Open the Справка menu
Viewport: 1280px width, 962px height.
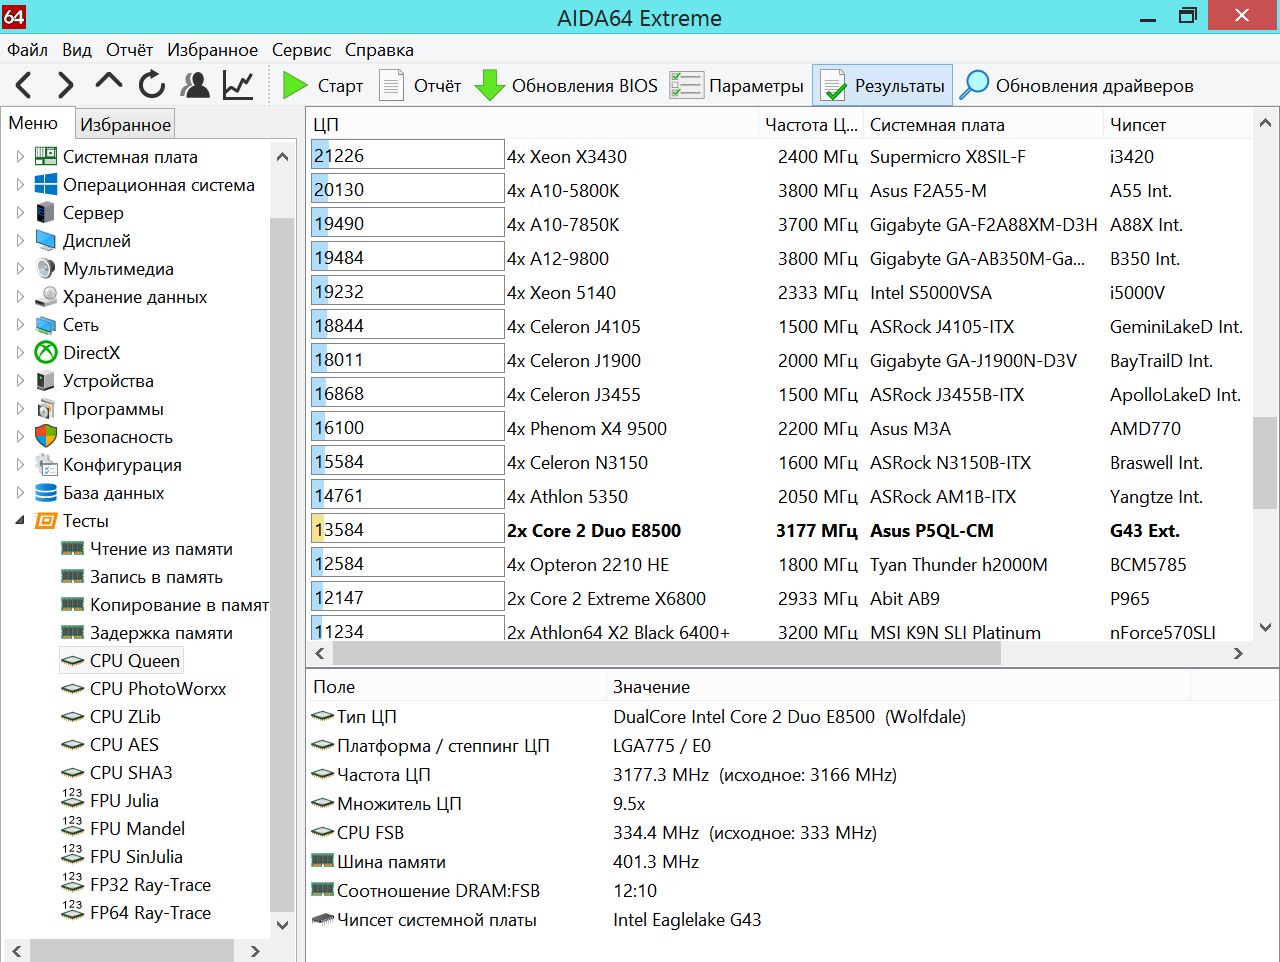click(x=379, y=50)
